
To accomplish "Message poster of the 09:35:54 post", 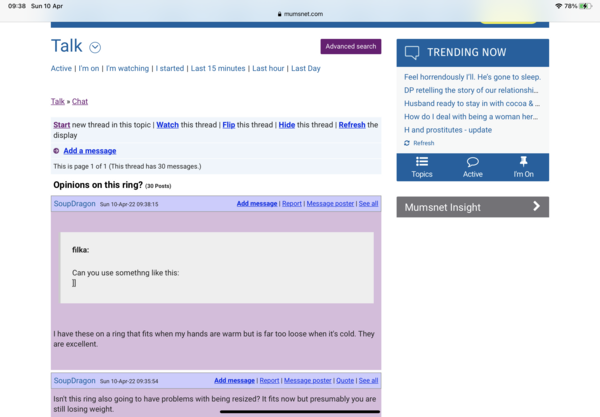I will coord(308,381).
